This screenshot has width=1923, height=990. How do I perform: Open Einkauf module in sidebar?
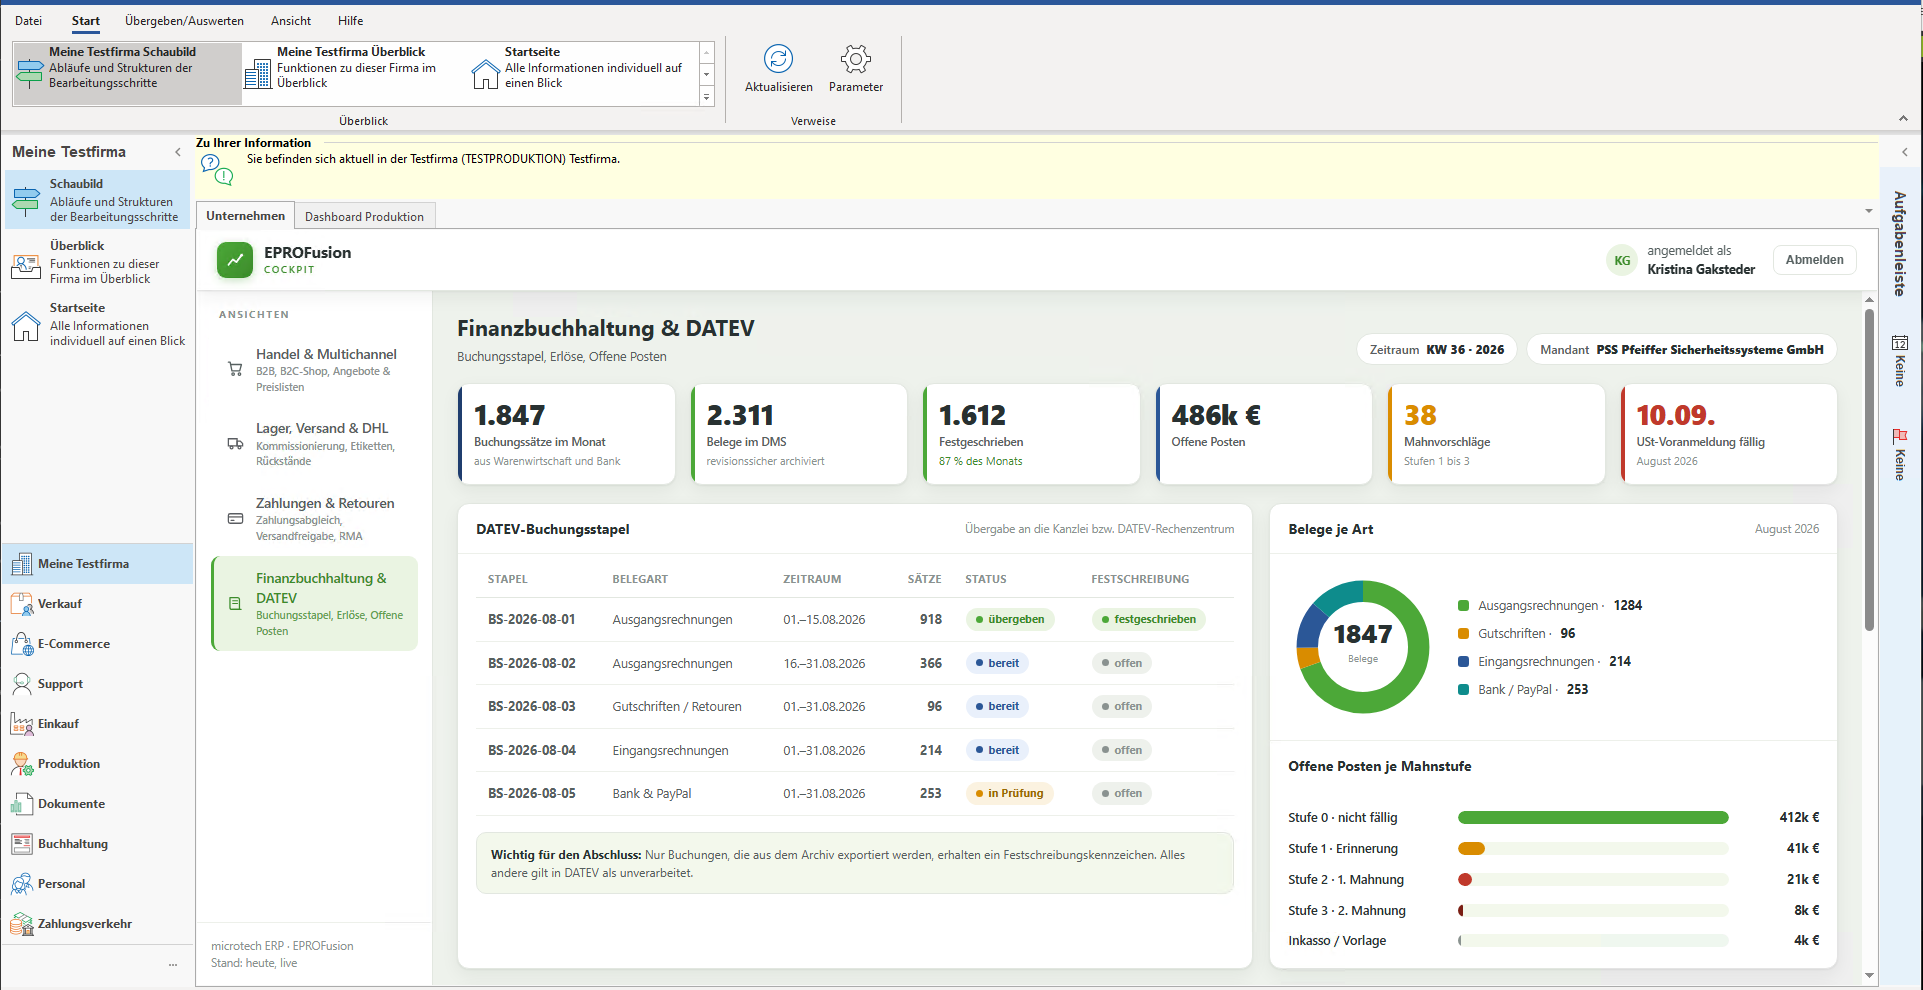97,724
